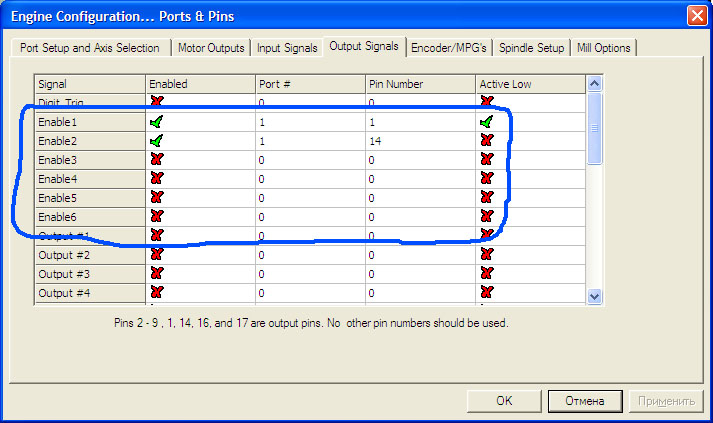Click the signal table scrollbar thumb
Viewport: 713px width, 423px height.
pos(594,128)
